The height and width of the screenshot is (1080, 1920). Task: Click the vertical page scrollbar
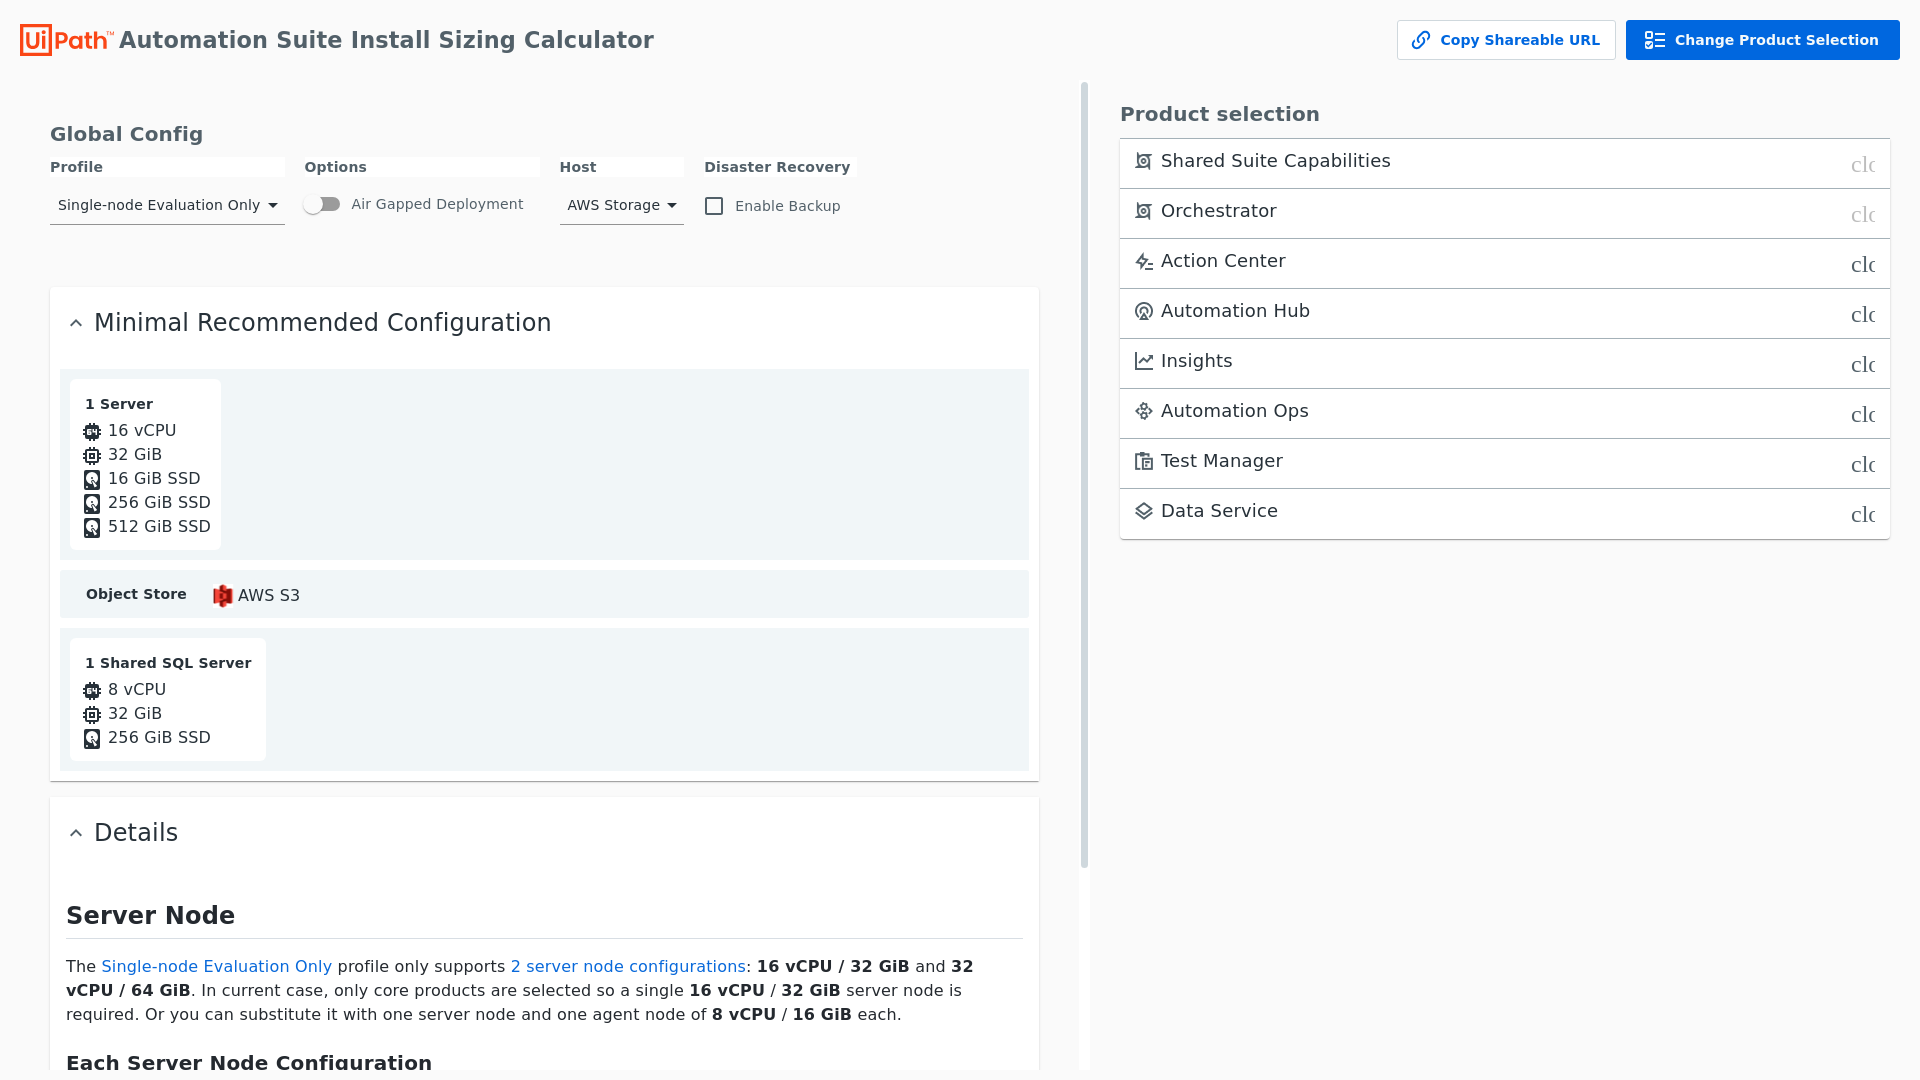tap(1084, 475)
